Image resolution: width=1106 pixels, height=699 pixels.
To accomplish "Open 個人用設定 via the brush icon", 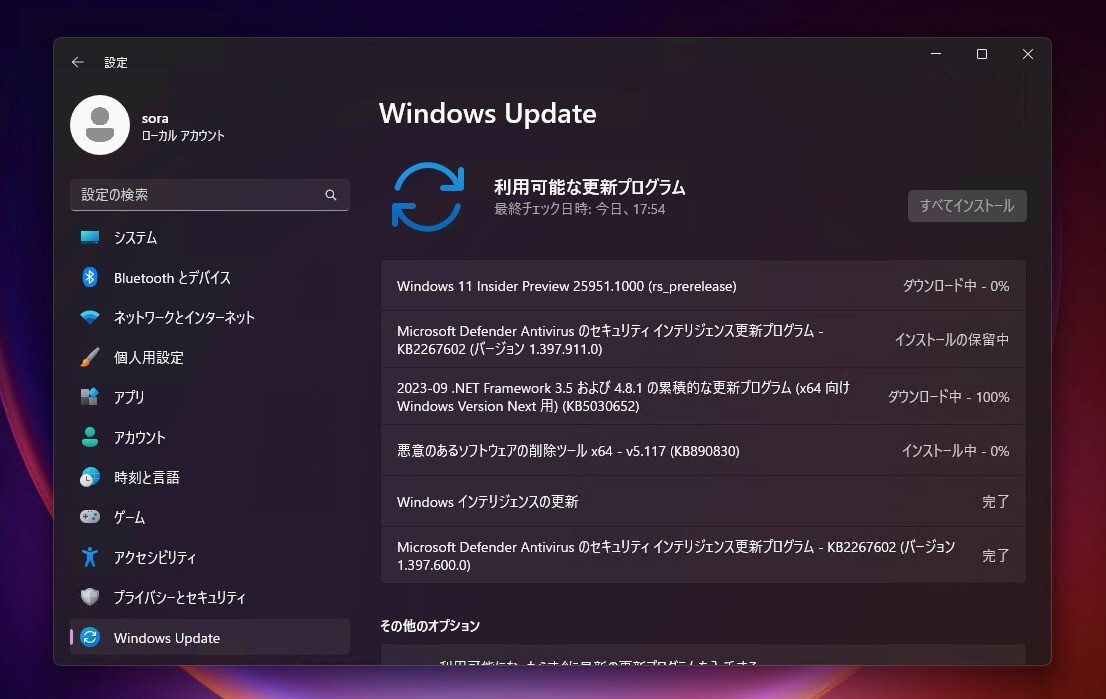I will point(89,357).
